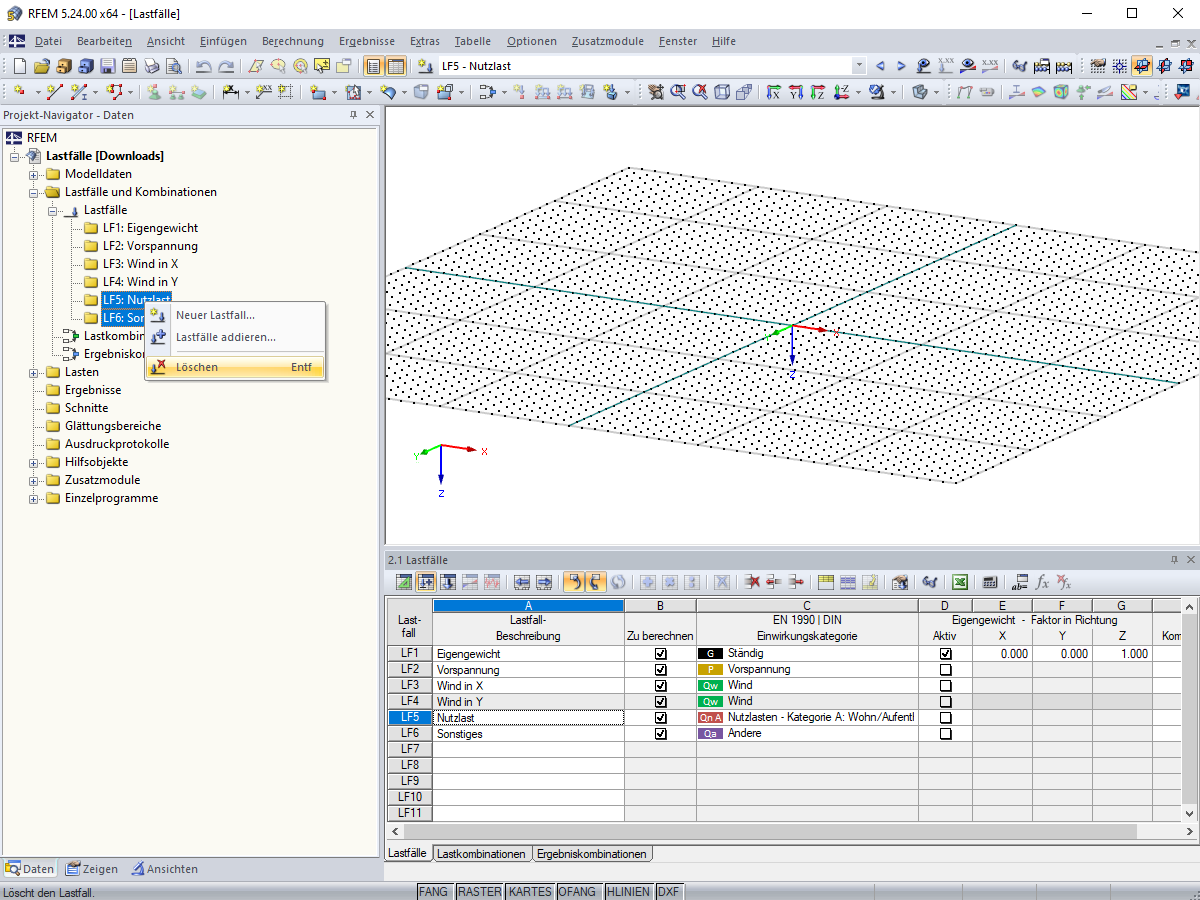Viewport: 1200px width, 900px height.
Task: Switch to the Lastkombinationen table tab
Action: coord(481,854)
